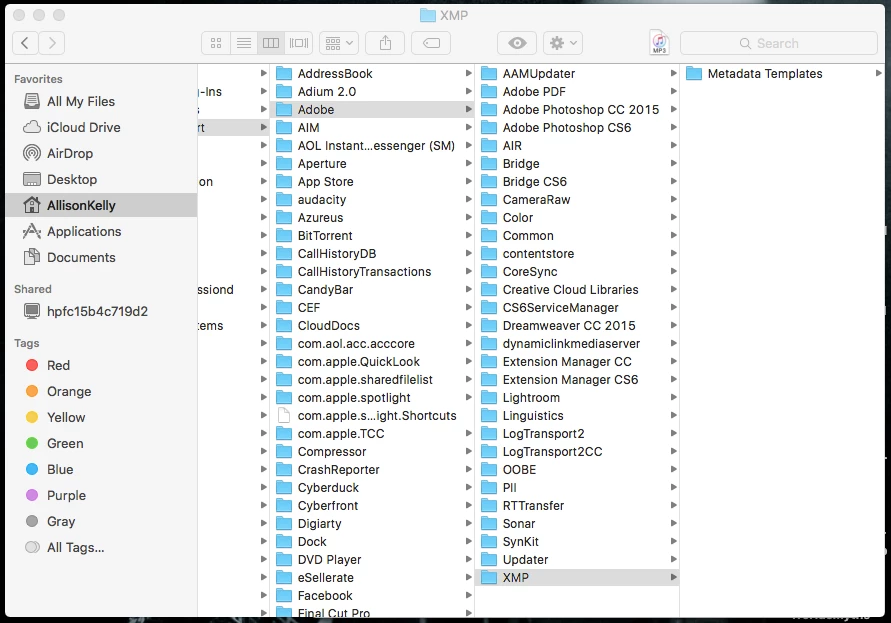891x623 pixels.
Task: Click the MP3 music icon in toolbar
Action: tap(659, 43)
